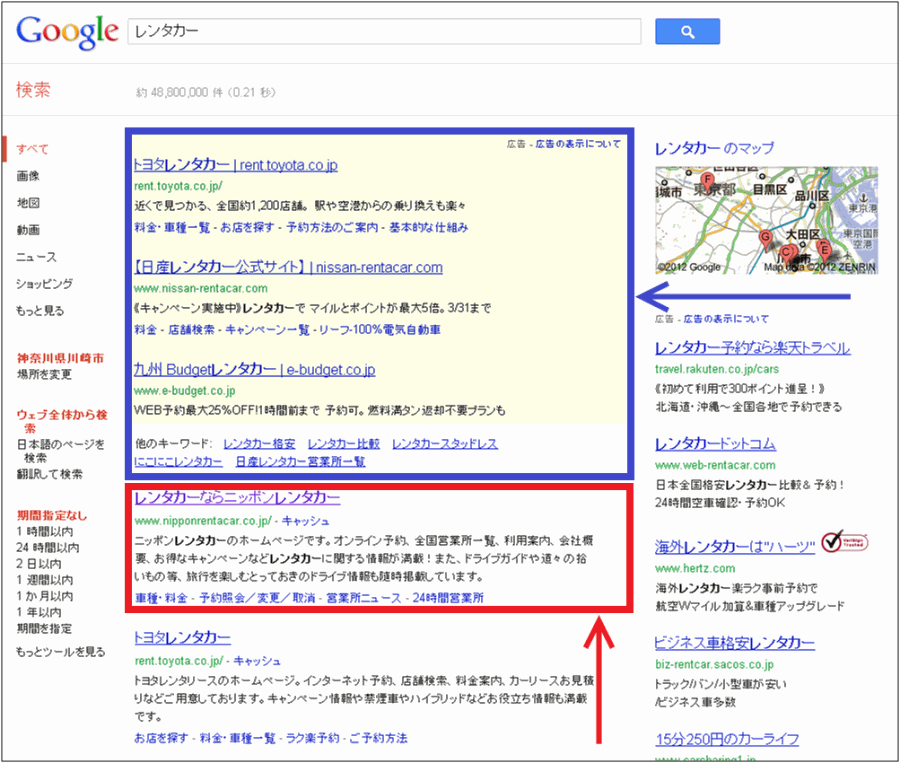
Task: Click the Nissan ad sitelink キャンペーン一覧
Action: coord(267,330)
